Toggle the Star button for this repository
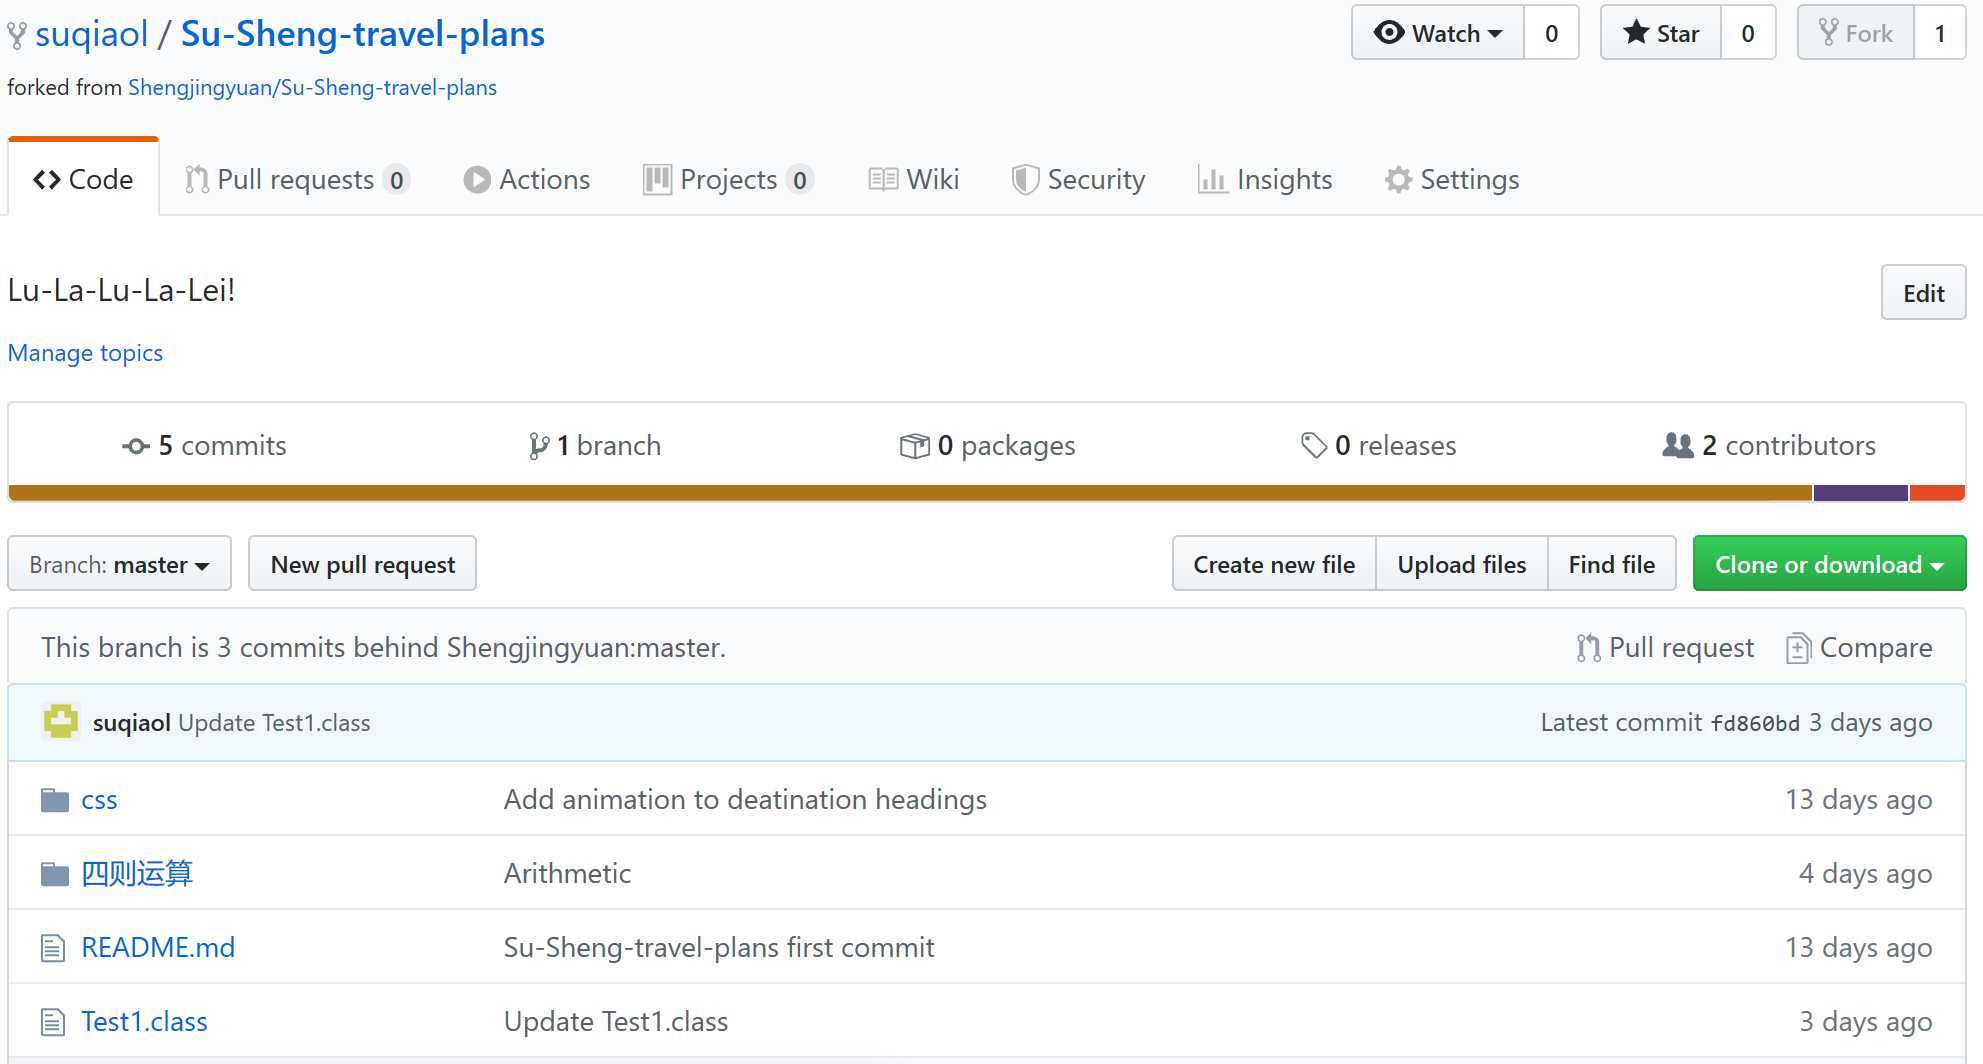 pyautogui.click(x=1661, y=33)
